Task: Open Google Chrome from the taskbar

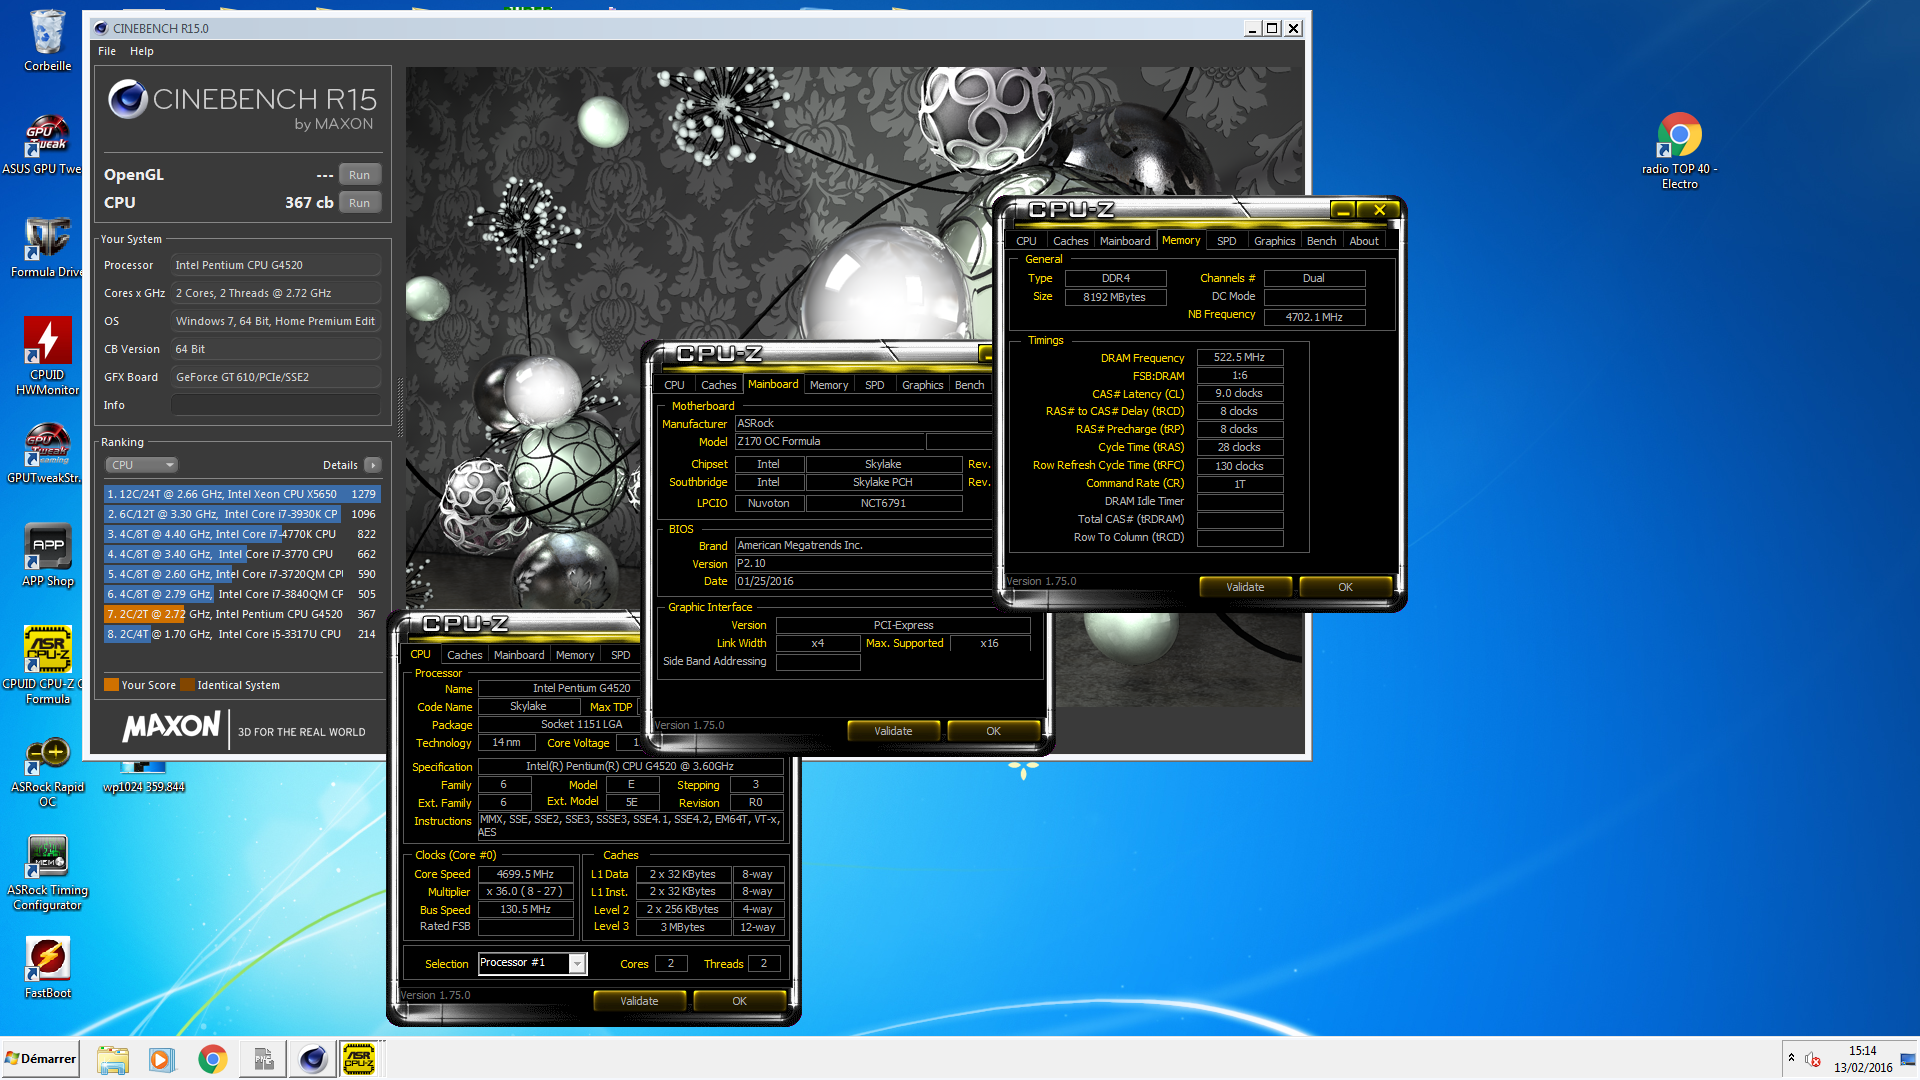Action: pos(212,1059)
